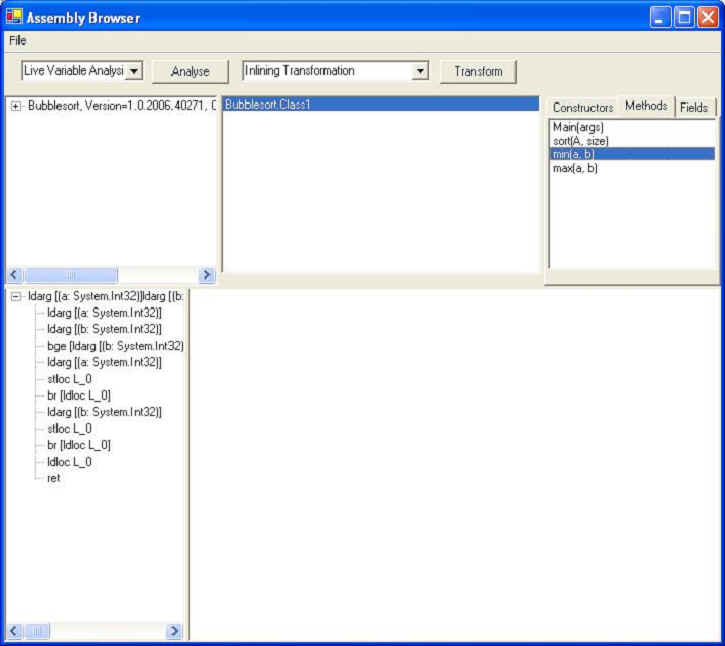This screenshot has width=725, height=646.
Task: Select the max(a, b) method
Action: pos(575,168)
